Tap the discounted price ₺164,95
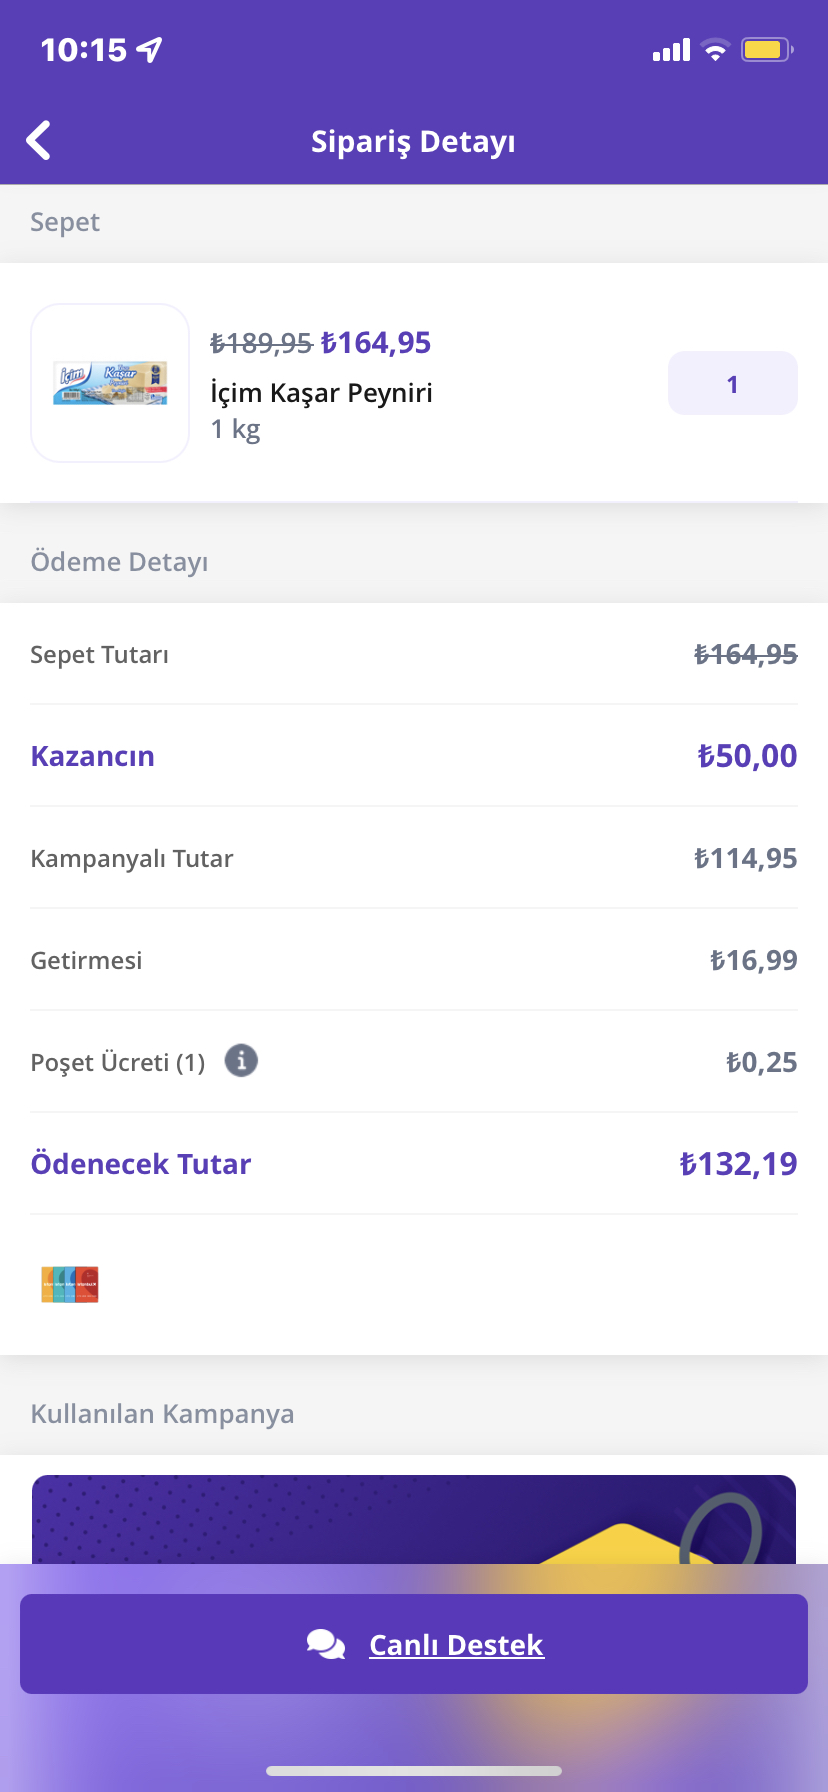The image size is (828, 1792). 376,343
